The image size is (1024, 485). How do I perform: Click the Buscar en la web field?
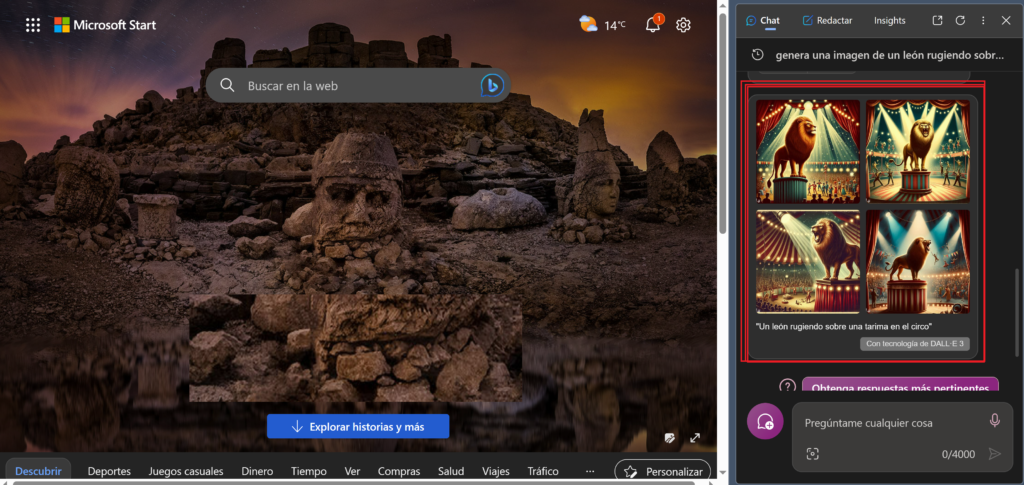click(350, 86)
